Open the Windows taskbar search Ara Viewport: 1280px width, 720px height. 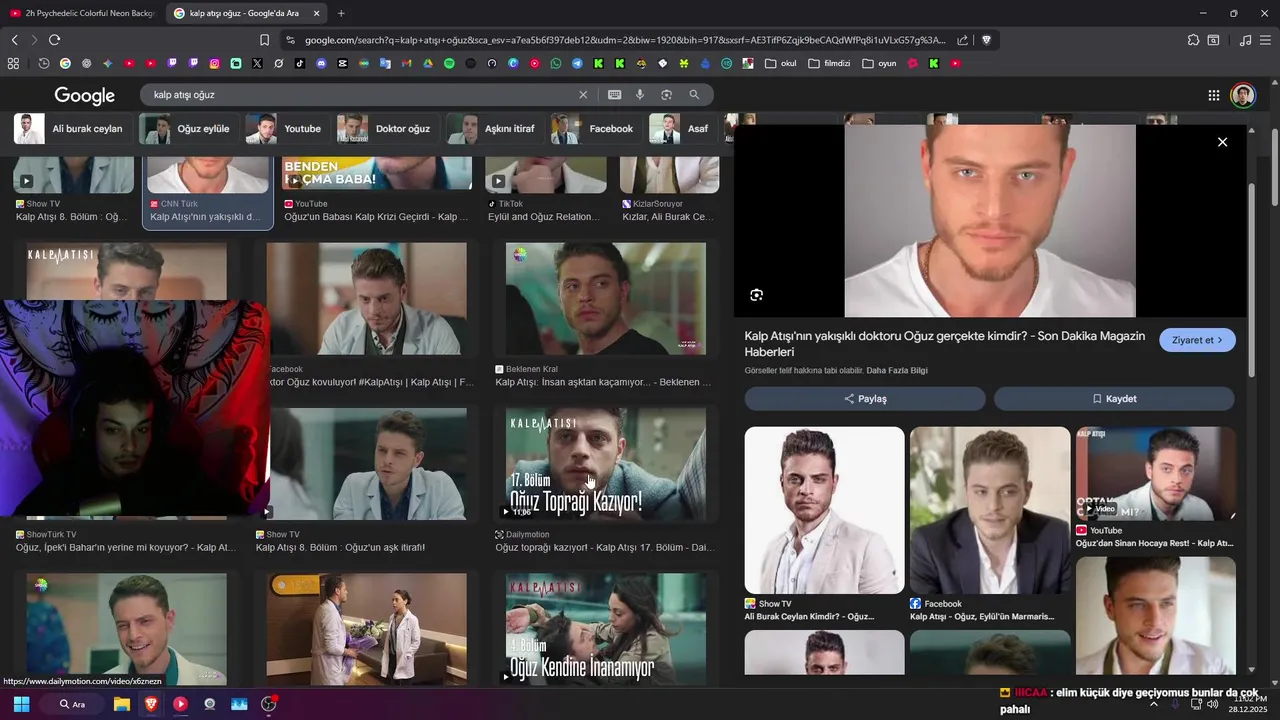(71, 704)
